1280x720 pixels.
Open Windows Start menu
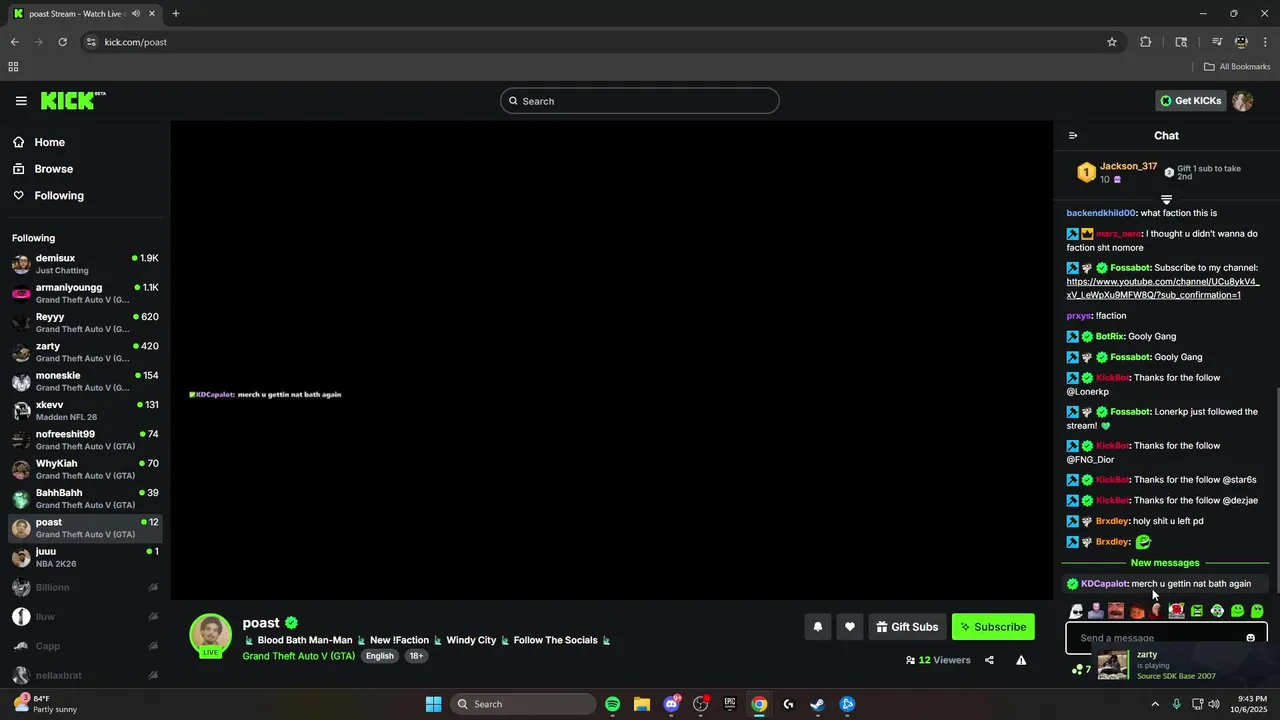pyautogui.click(x=434, y=704)
